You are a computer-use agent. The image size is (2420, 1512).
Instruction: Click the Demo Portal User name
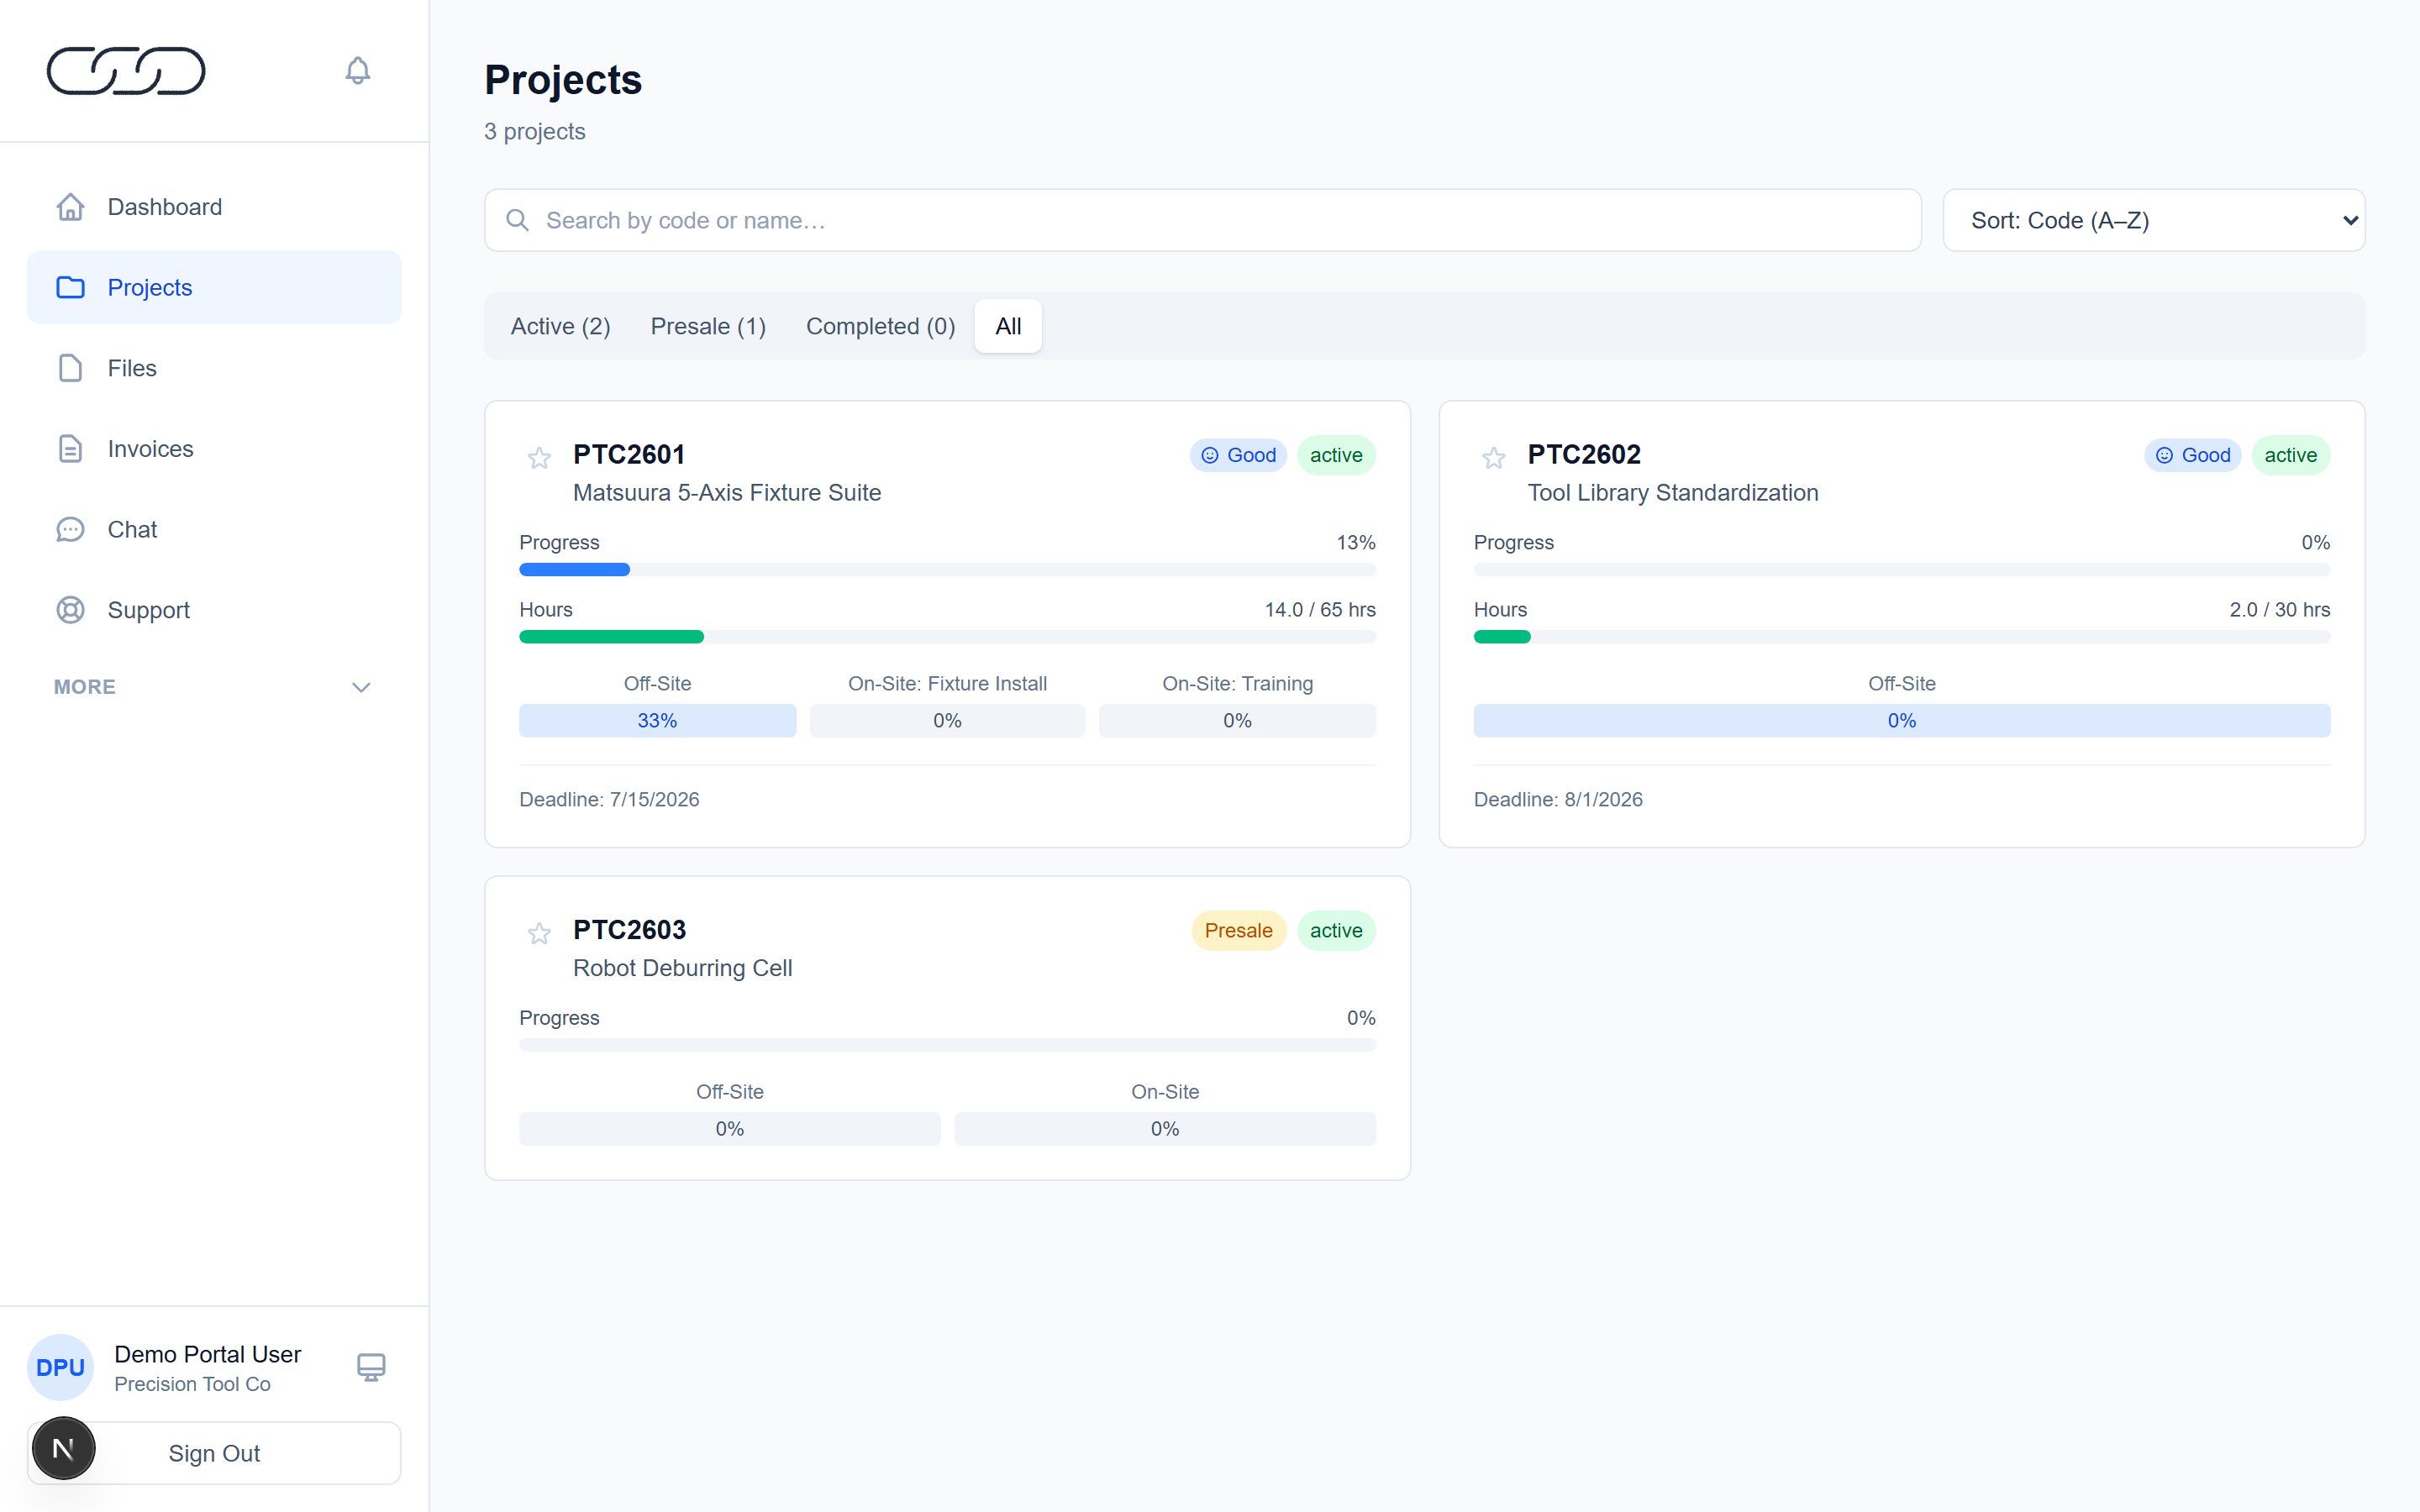click(207, 1354)
